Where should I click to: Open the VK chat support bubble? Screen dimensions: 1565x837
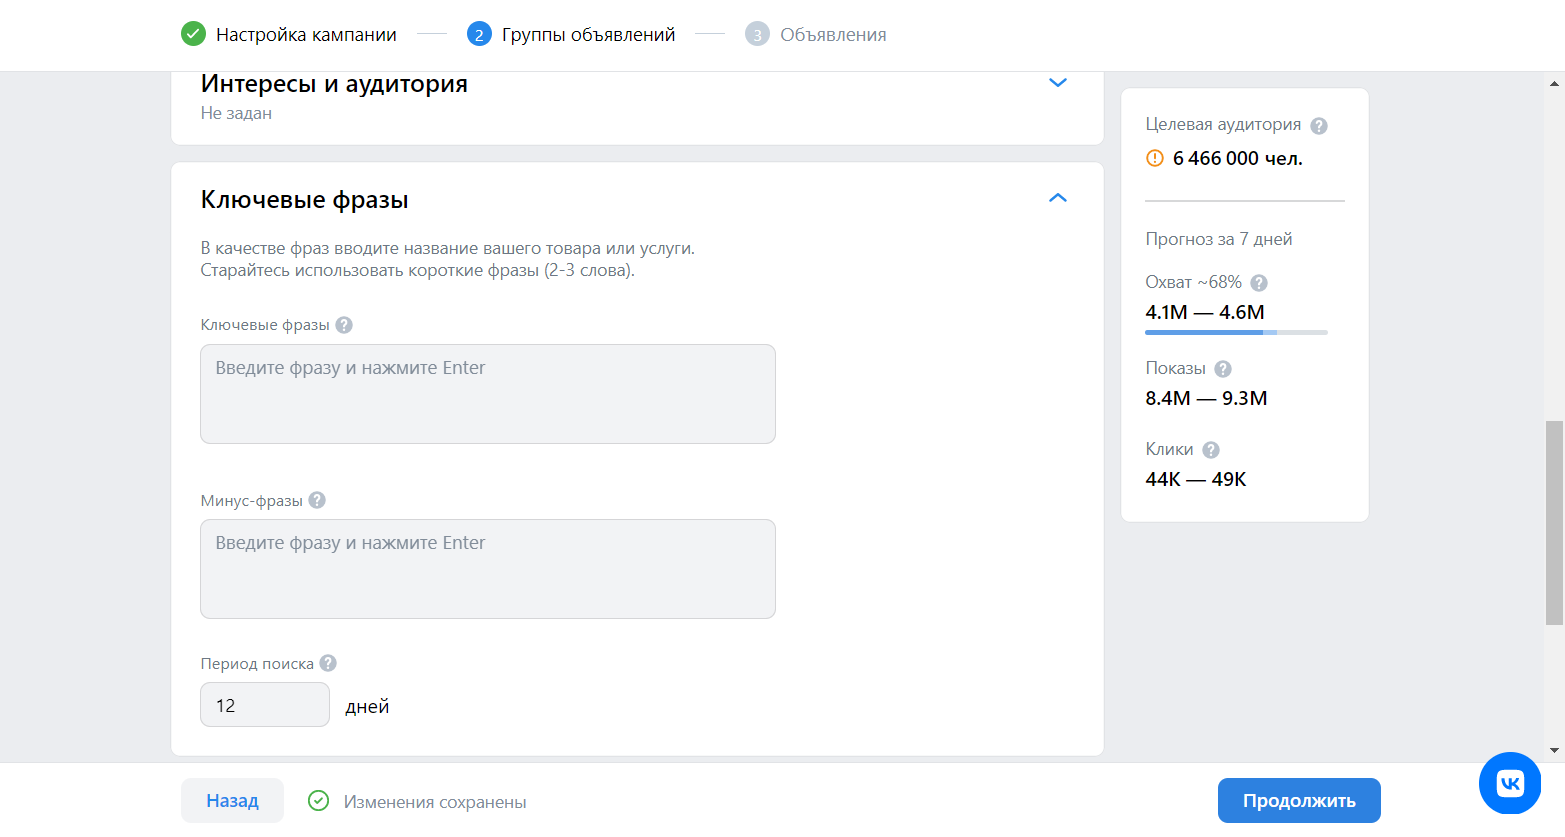pyautogui.click(x=1509, y=783)
